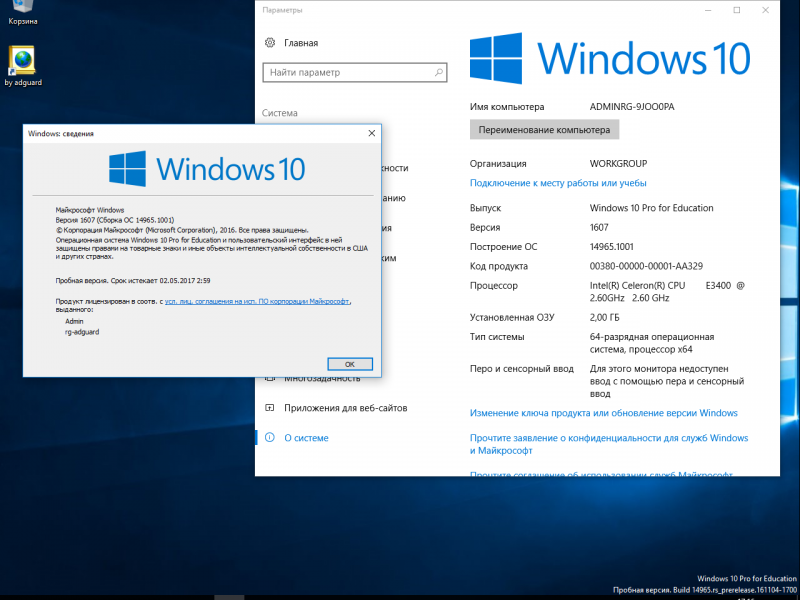Click the 'Перо и сенсорный ввод' label
Screen dimensions: 800x600
522,368
